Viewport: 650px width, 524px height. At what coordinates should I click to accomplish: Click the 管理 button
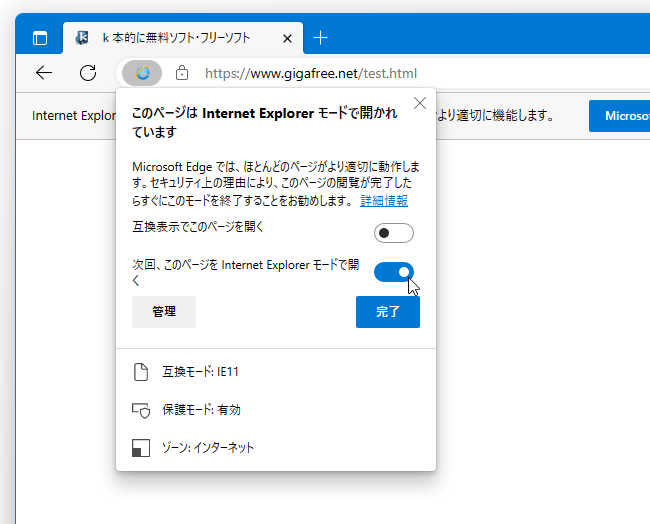(164, 312)
